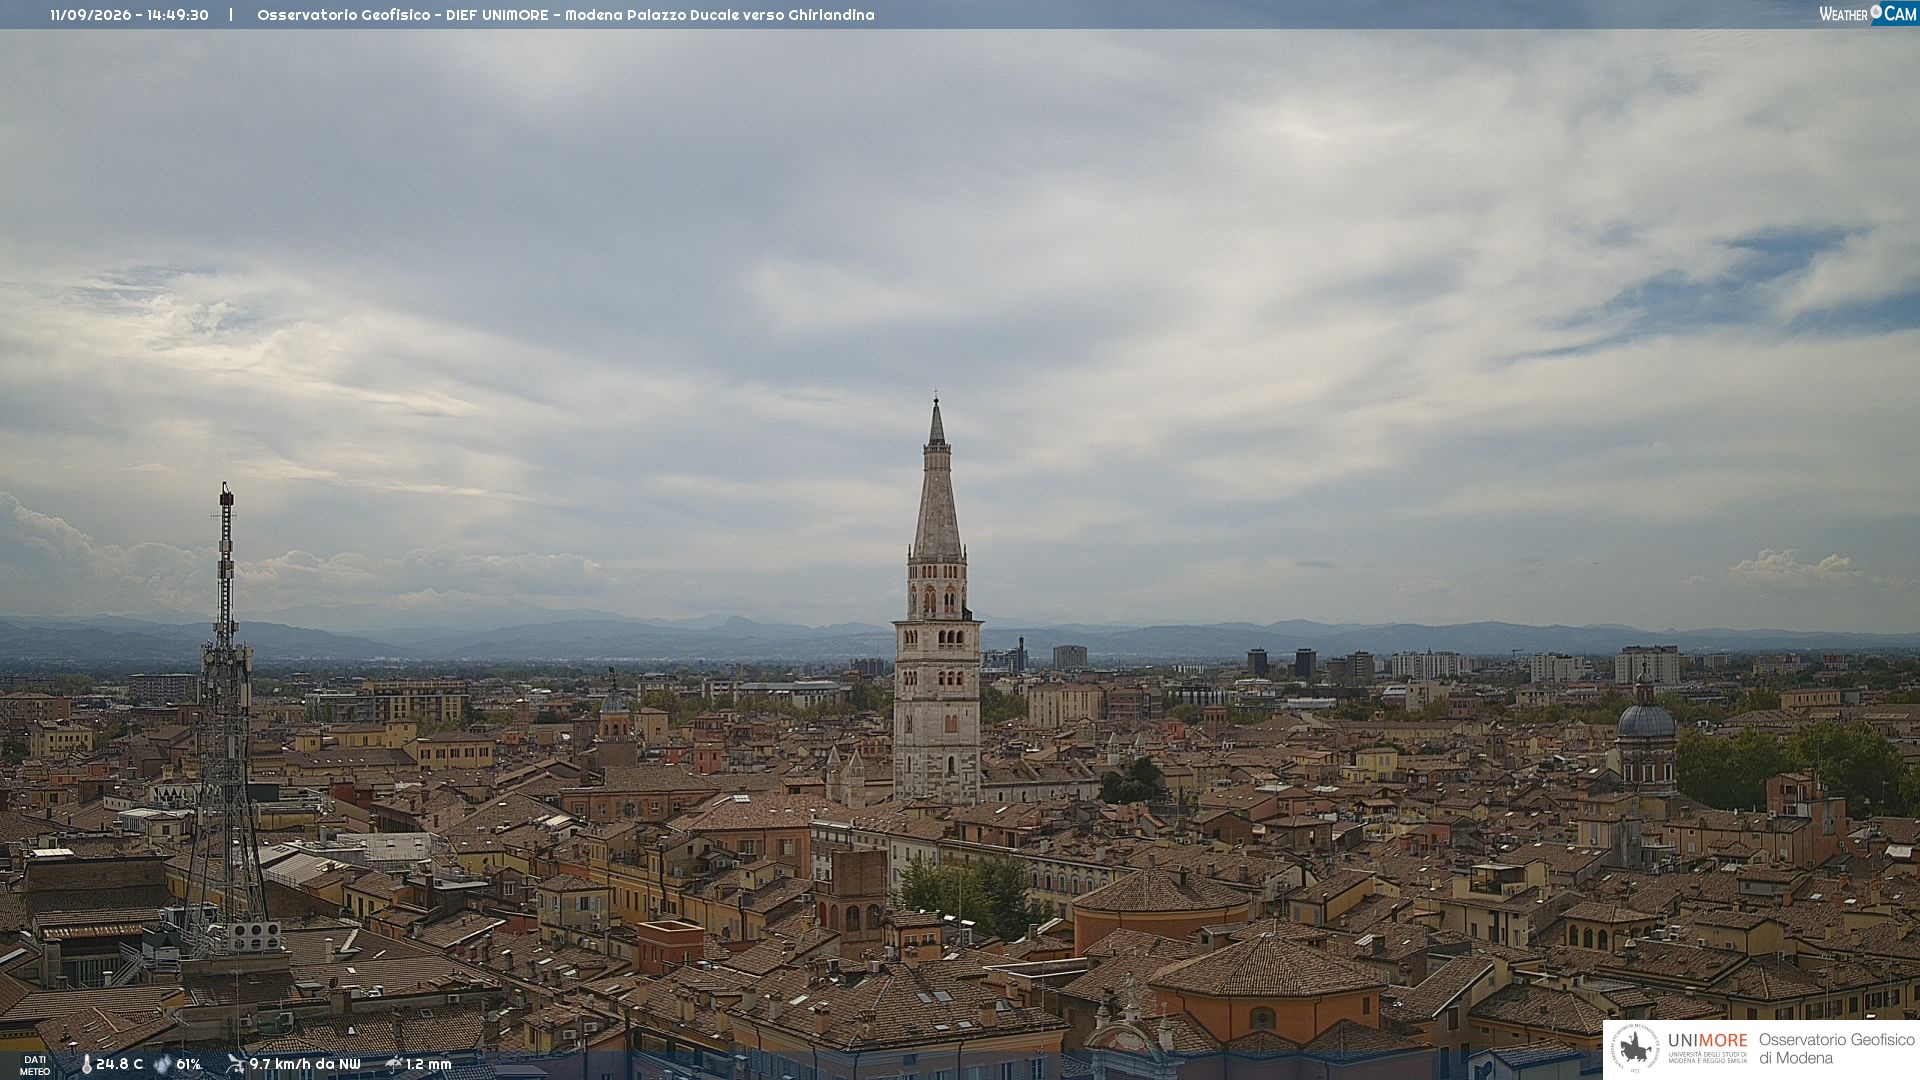Viewport: 1920px width, 1080px height.
Task: Click the 1.2 mm rainfall value
Action: pos(429,1064)
